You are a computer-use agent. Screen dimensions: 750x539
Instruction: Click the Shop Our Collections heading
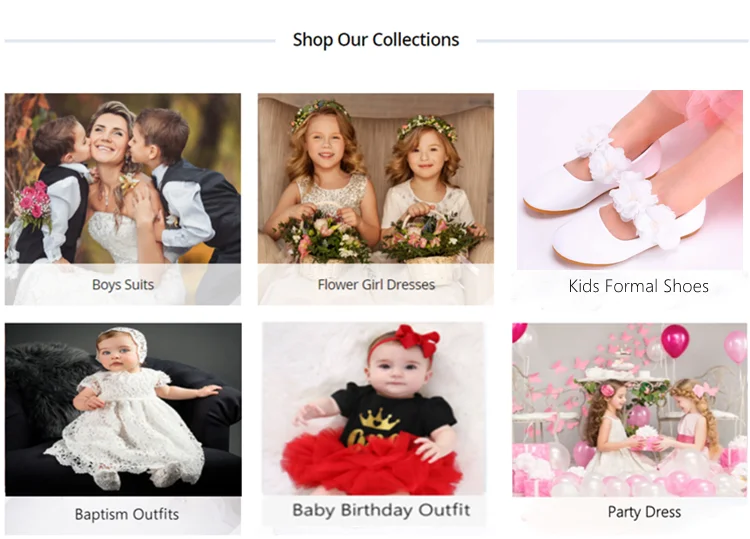click(x=376, y=40)
